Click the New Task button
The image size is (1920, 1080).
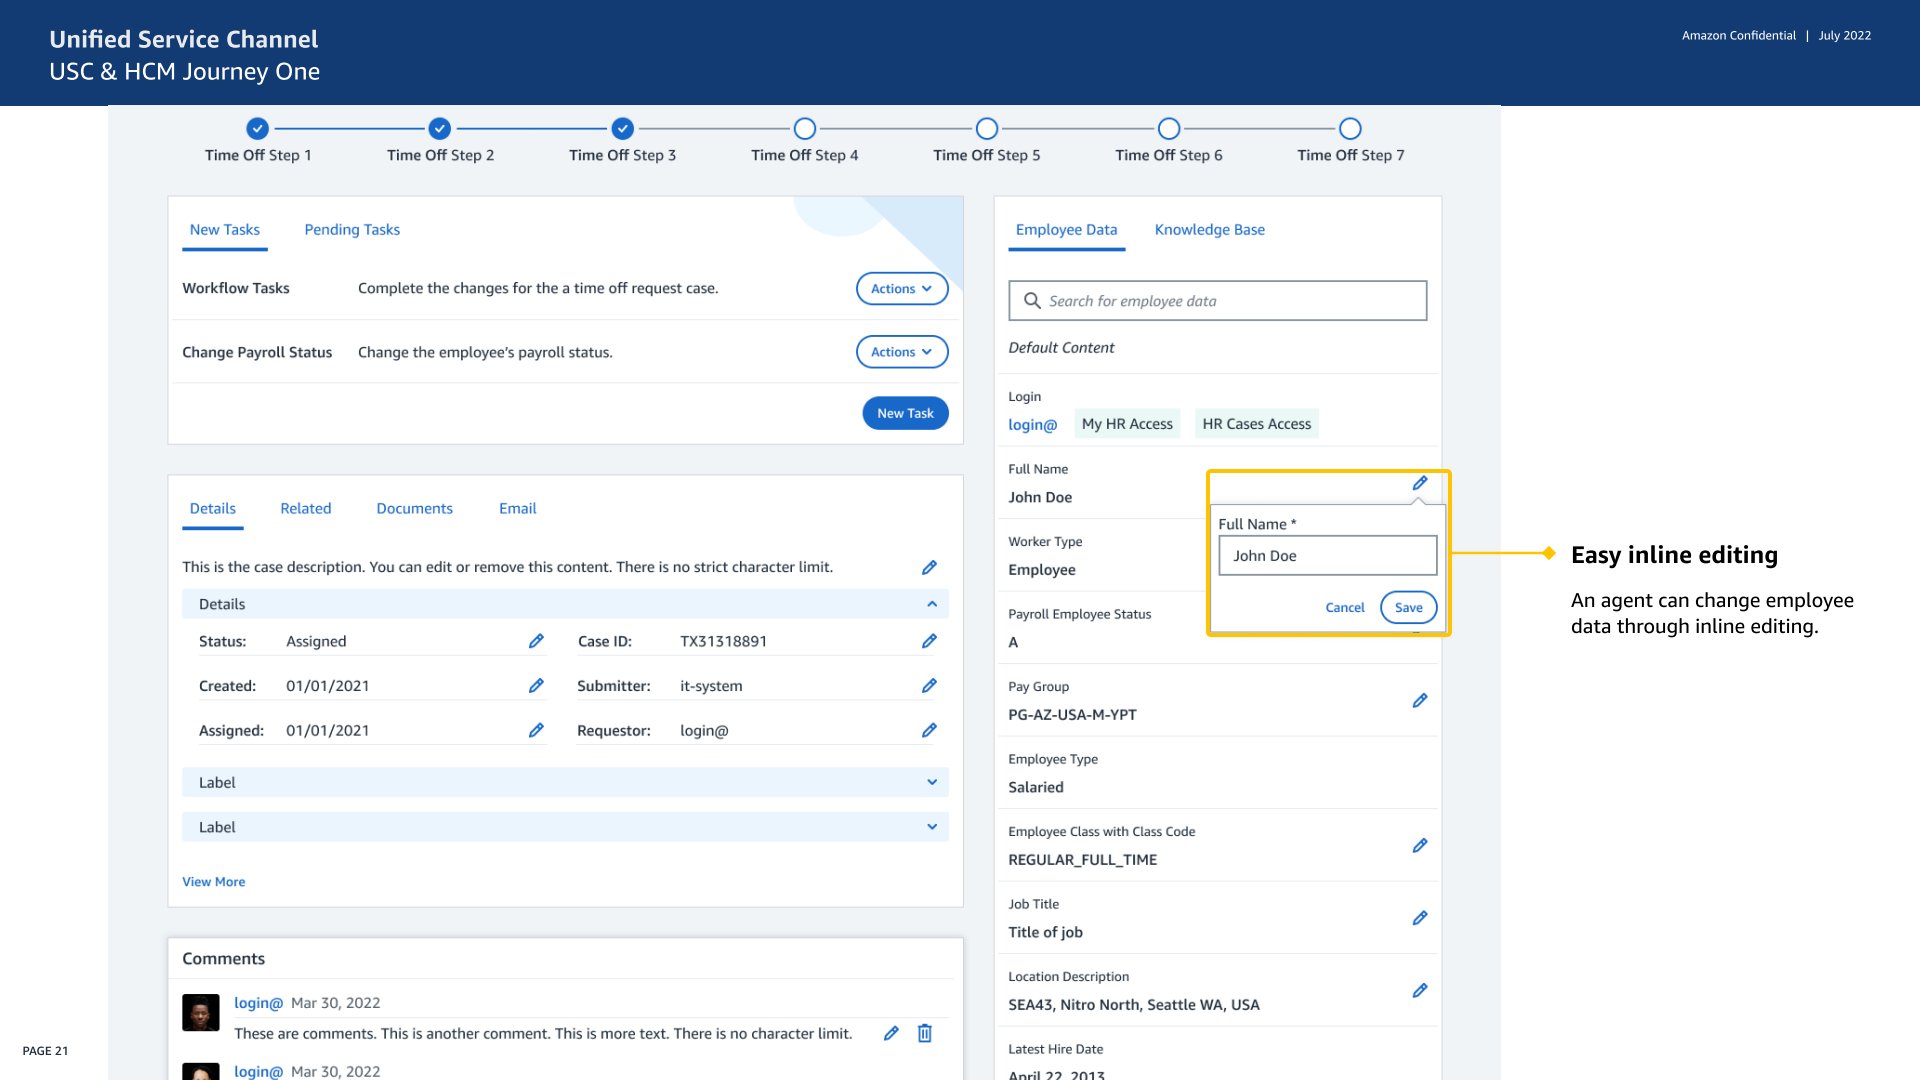coord(905,413)
